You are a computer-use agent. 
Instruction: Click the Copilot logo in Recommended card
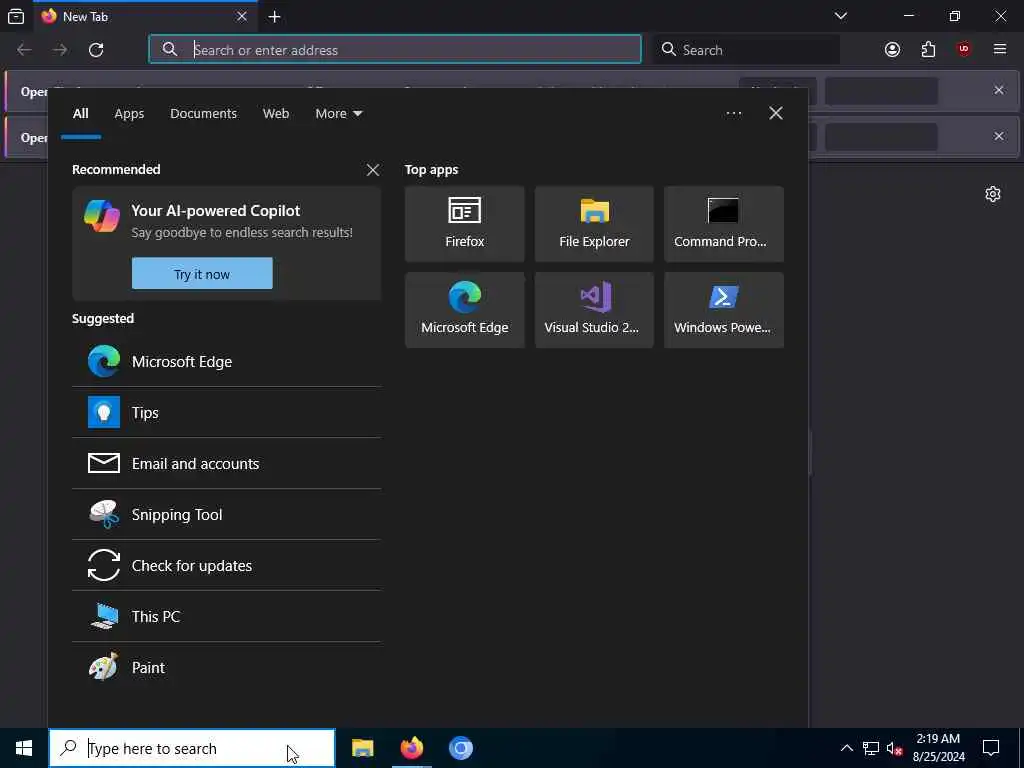click(x=102, y=216)
